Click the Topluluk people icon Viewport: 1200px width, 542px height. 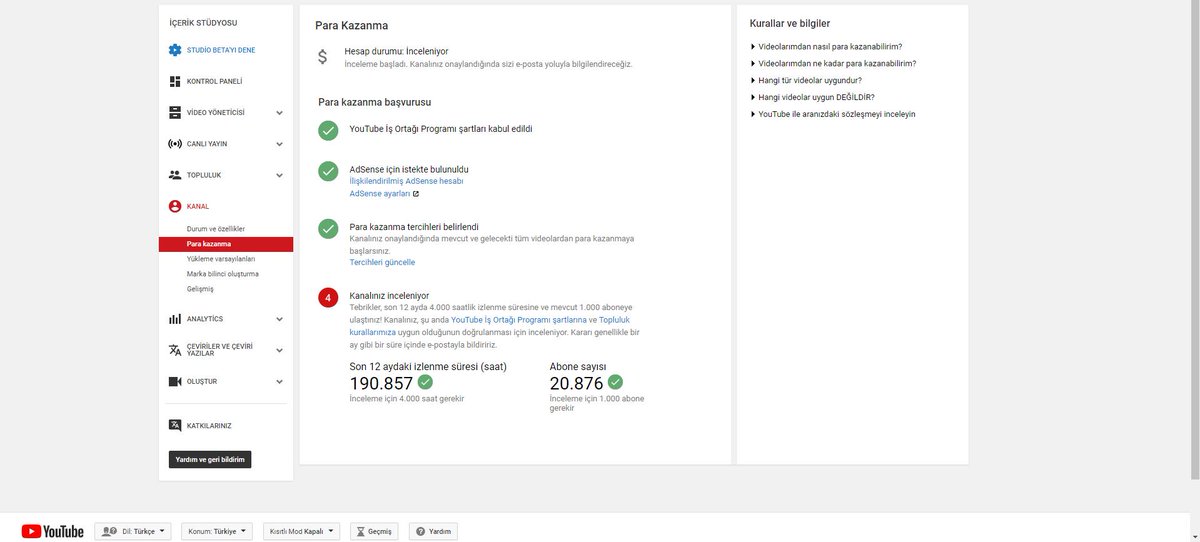click(x=175, y=175)
